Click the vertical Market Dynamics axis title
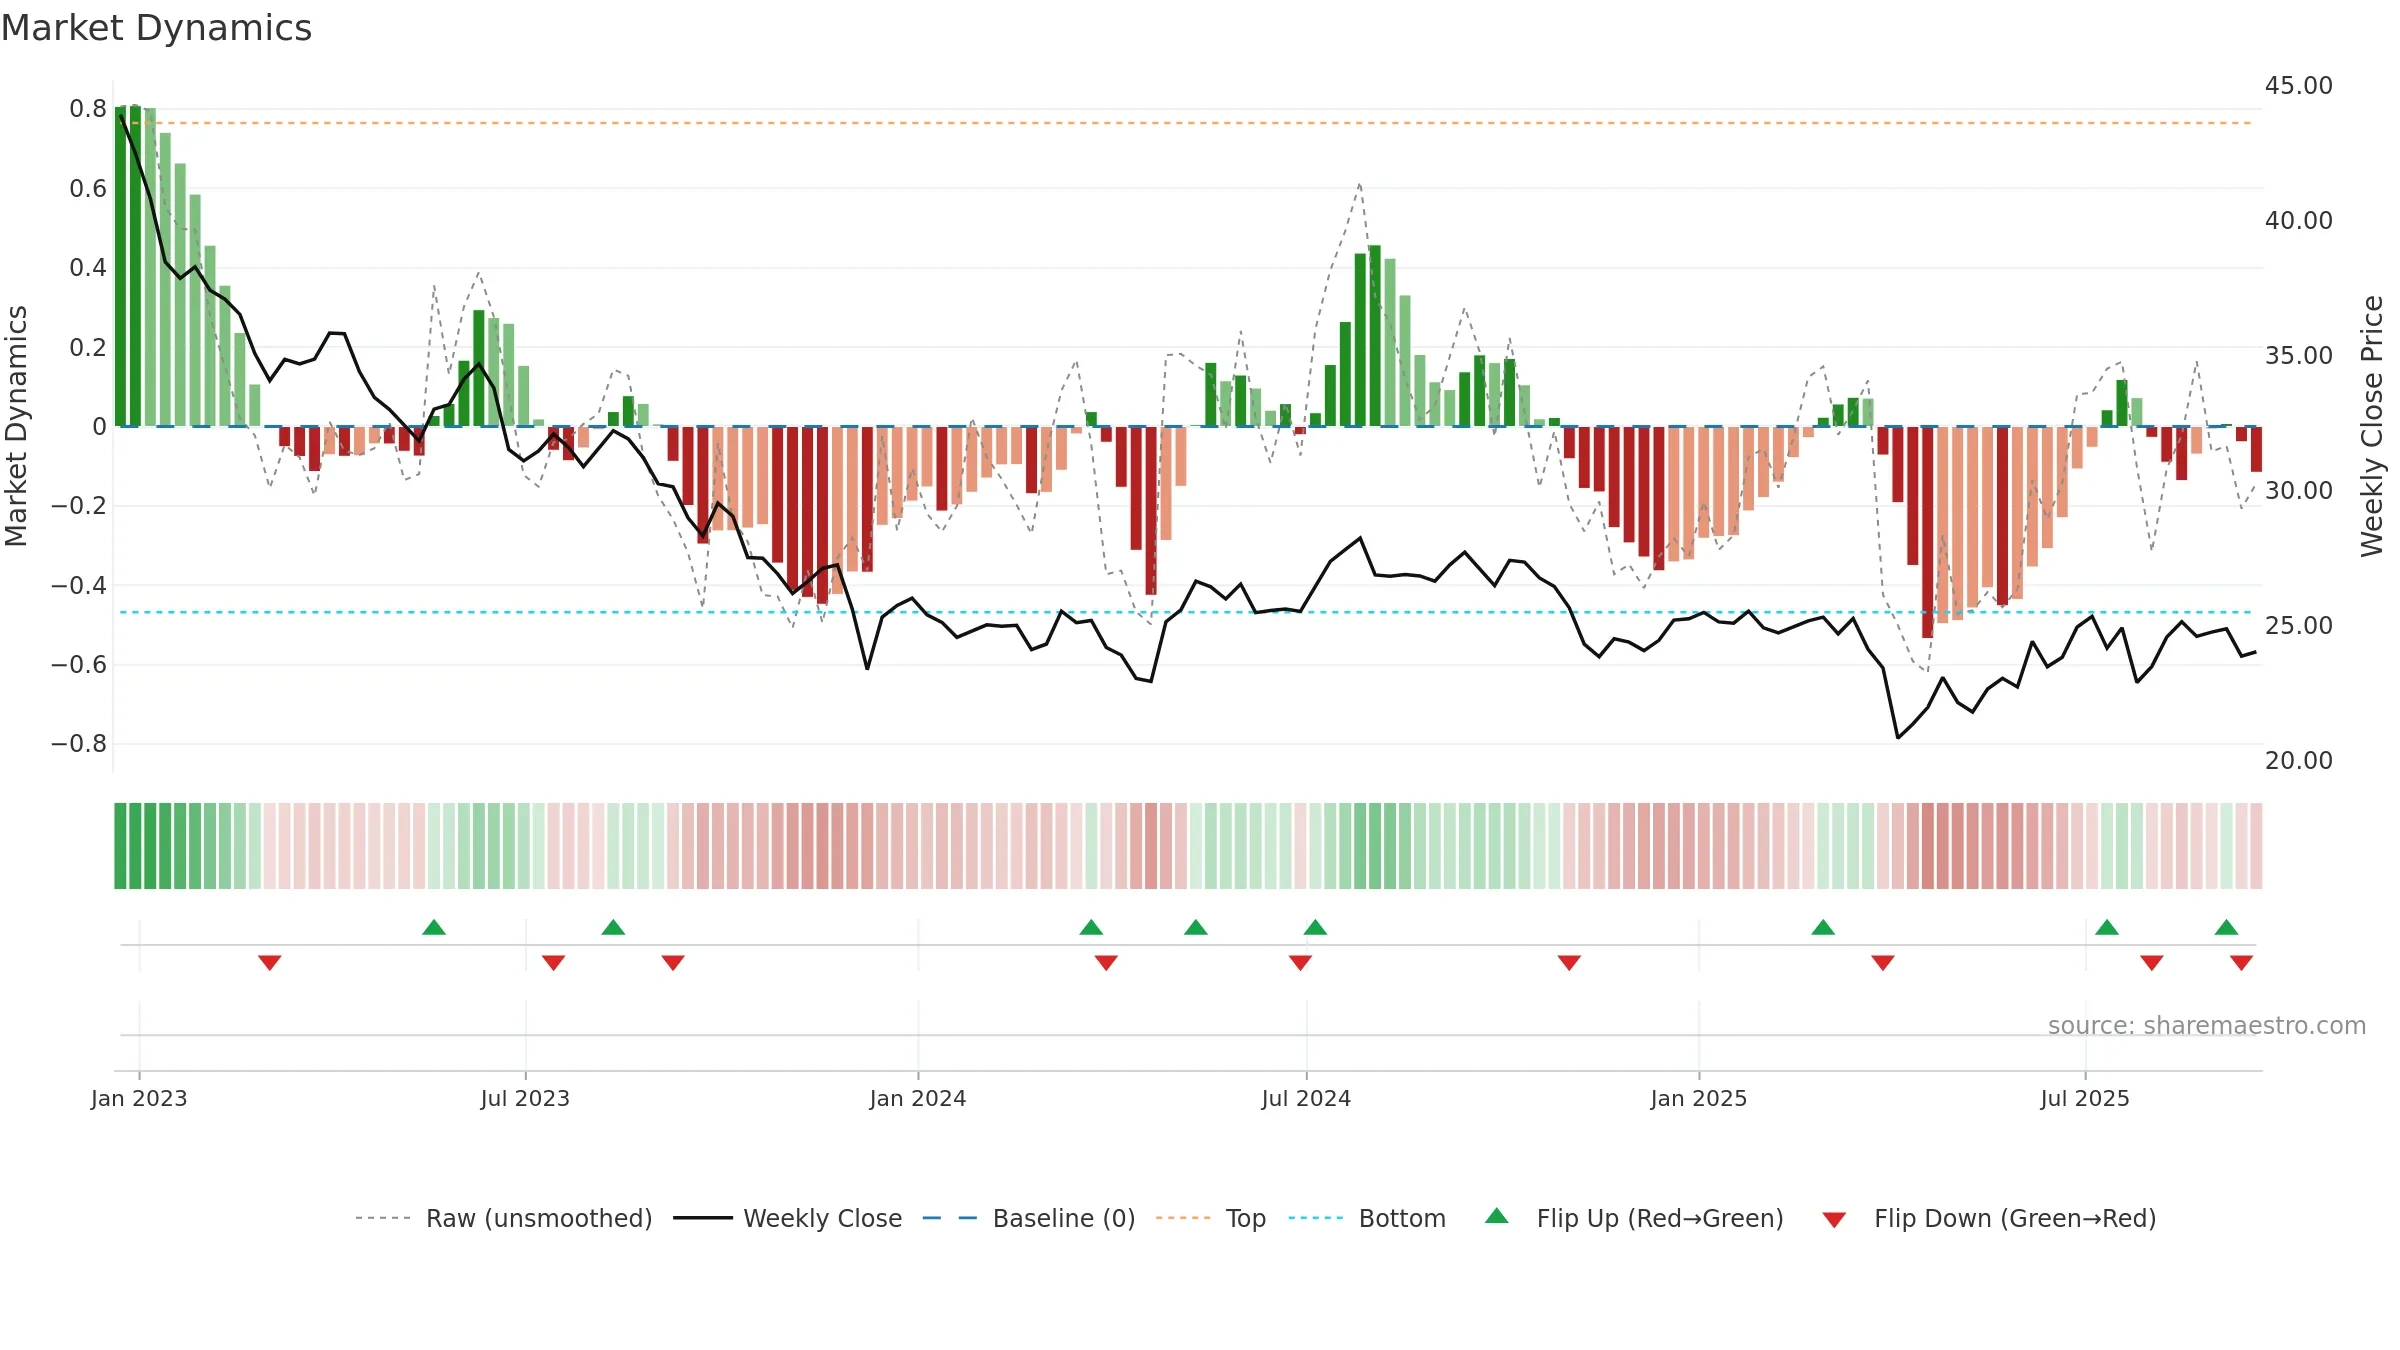The width and height of the screenshot is (2400, 1350). pyautogui.click(x=16, y=426)
